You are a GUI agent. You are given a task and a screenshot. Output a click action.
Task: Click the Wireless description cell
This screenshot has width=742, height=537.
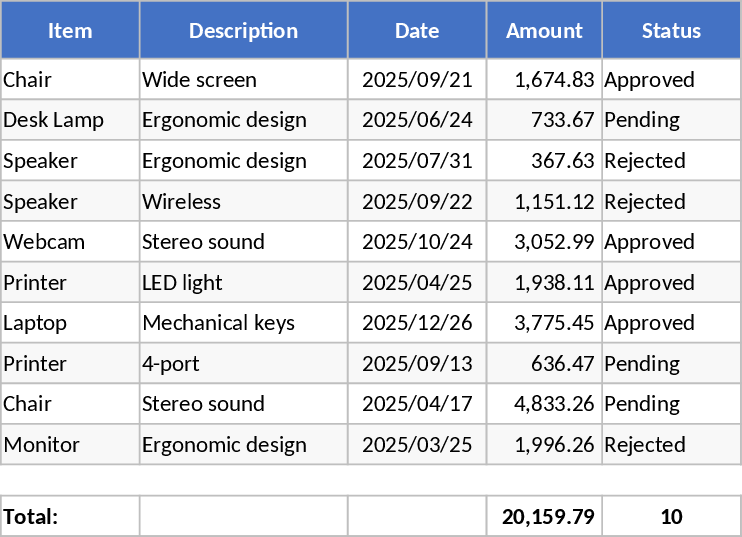(243, 202)
